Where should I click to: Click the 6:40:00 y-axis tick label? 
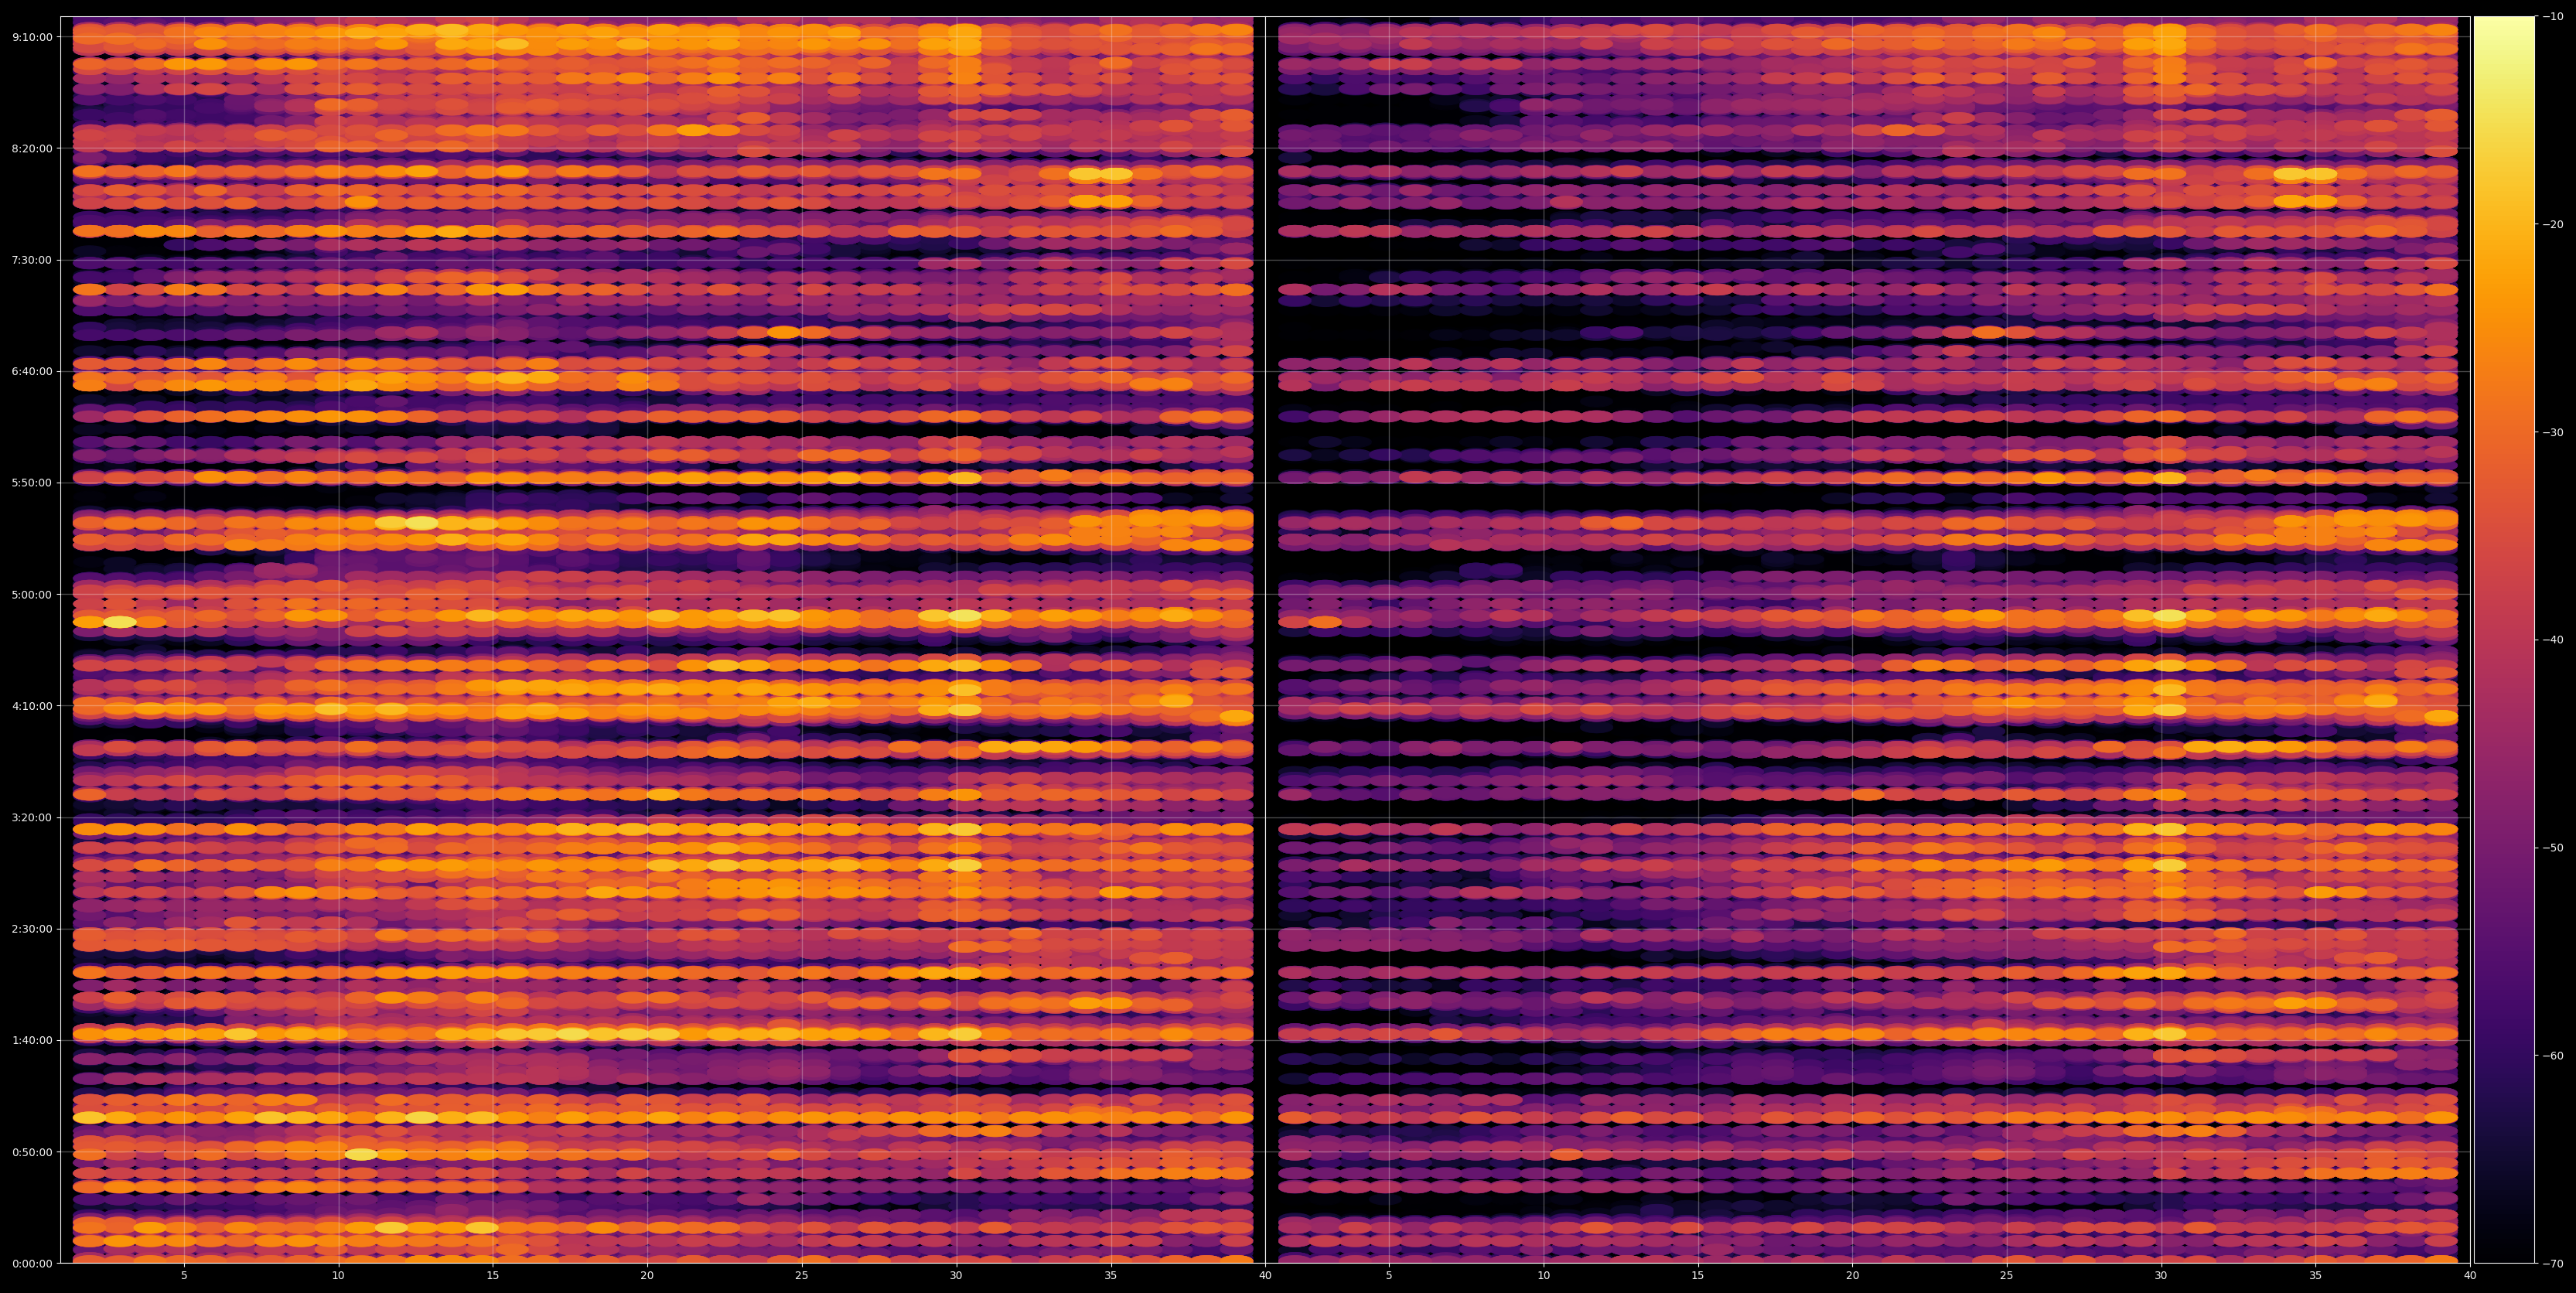pos(32,371)
